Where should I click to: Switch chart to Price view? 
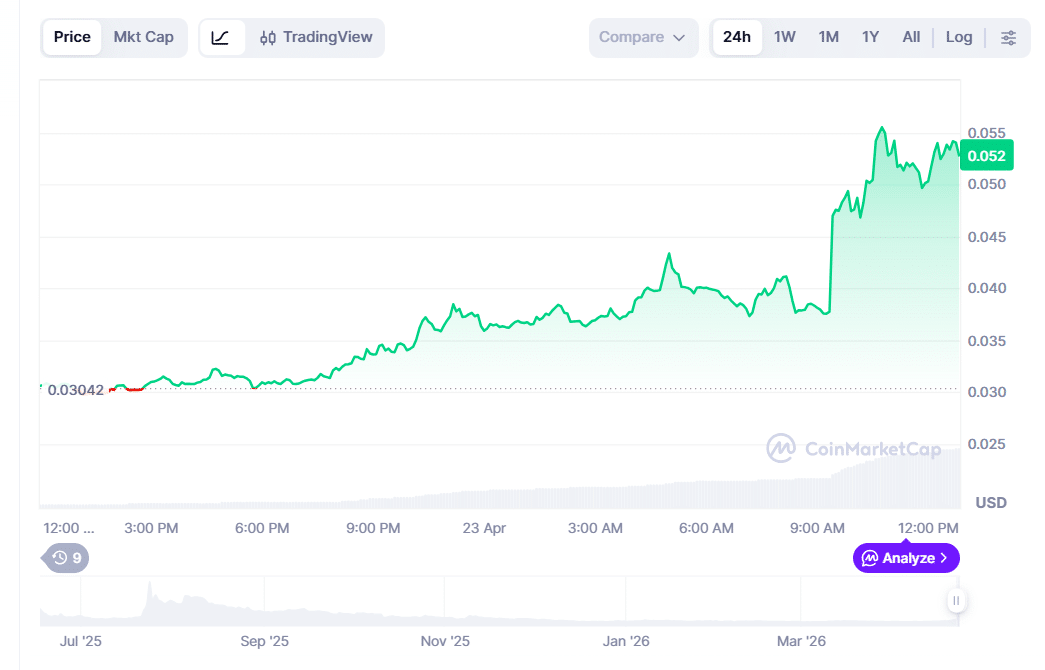72,38
